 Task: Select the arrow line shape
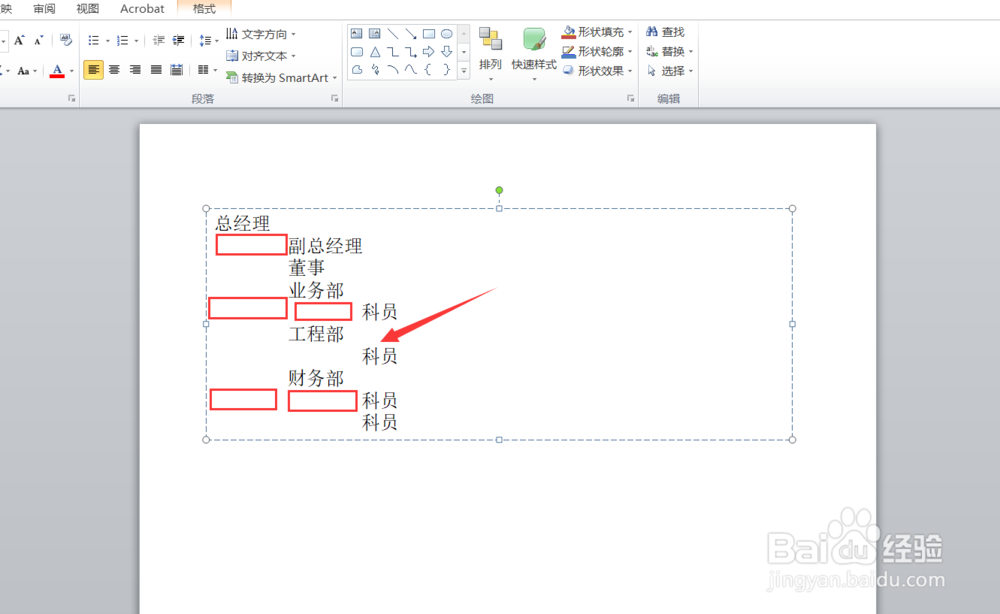[411, 34]
